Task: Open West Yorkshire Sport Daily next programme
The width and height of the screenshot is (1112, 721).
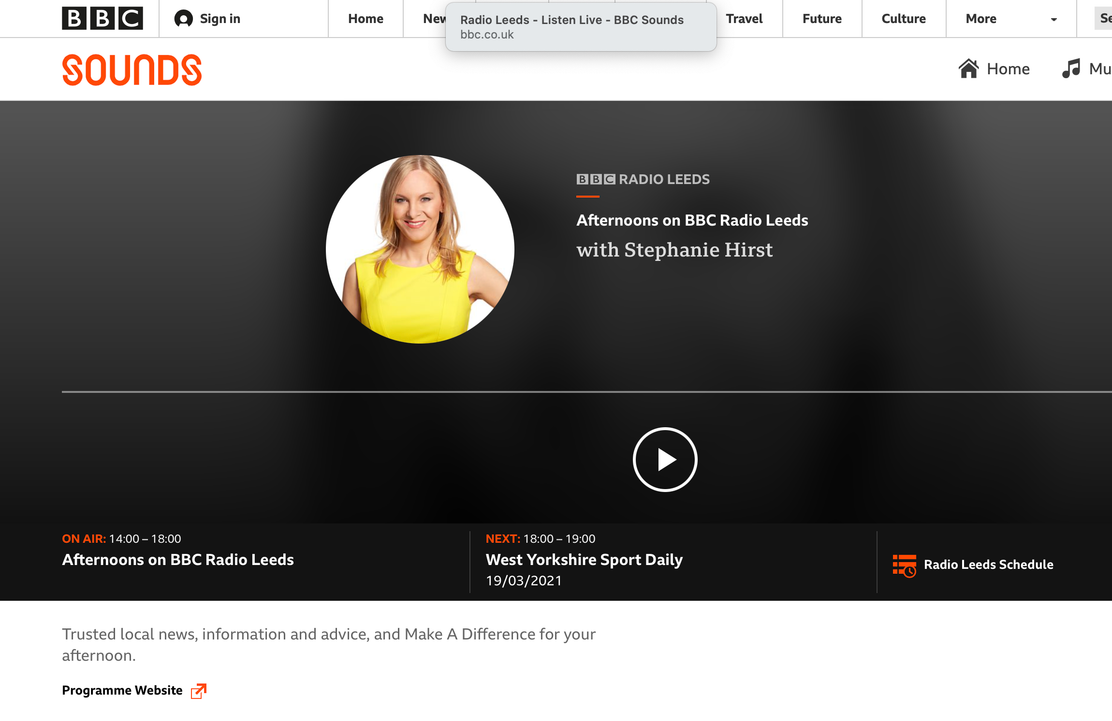Action: 584,559
